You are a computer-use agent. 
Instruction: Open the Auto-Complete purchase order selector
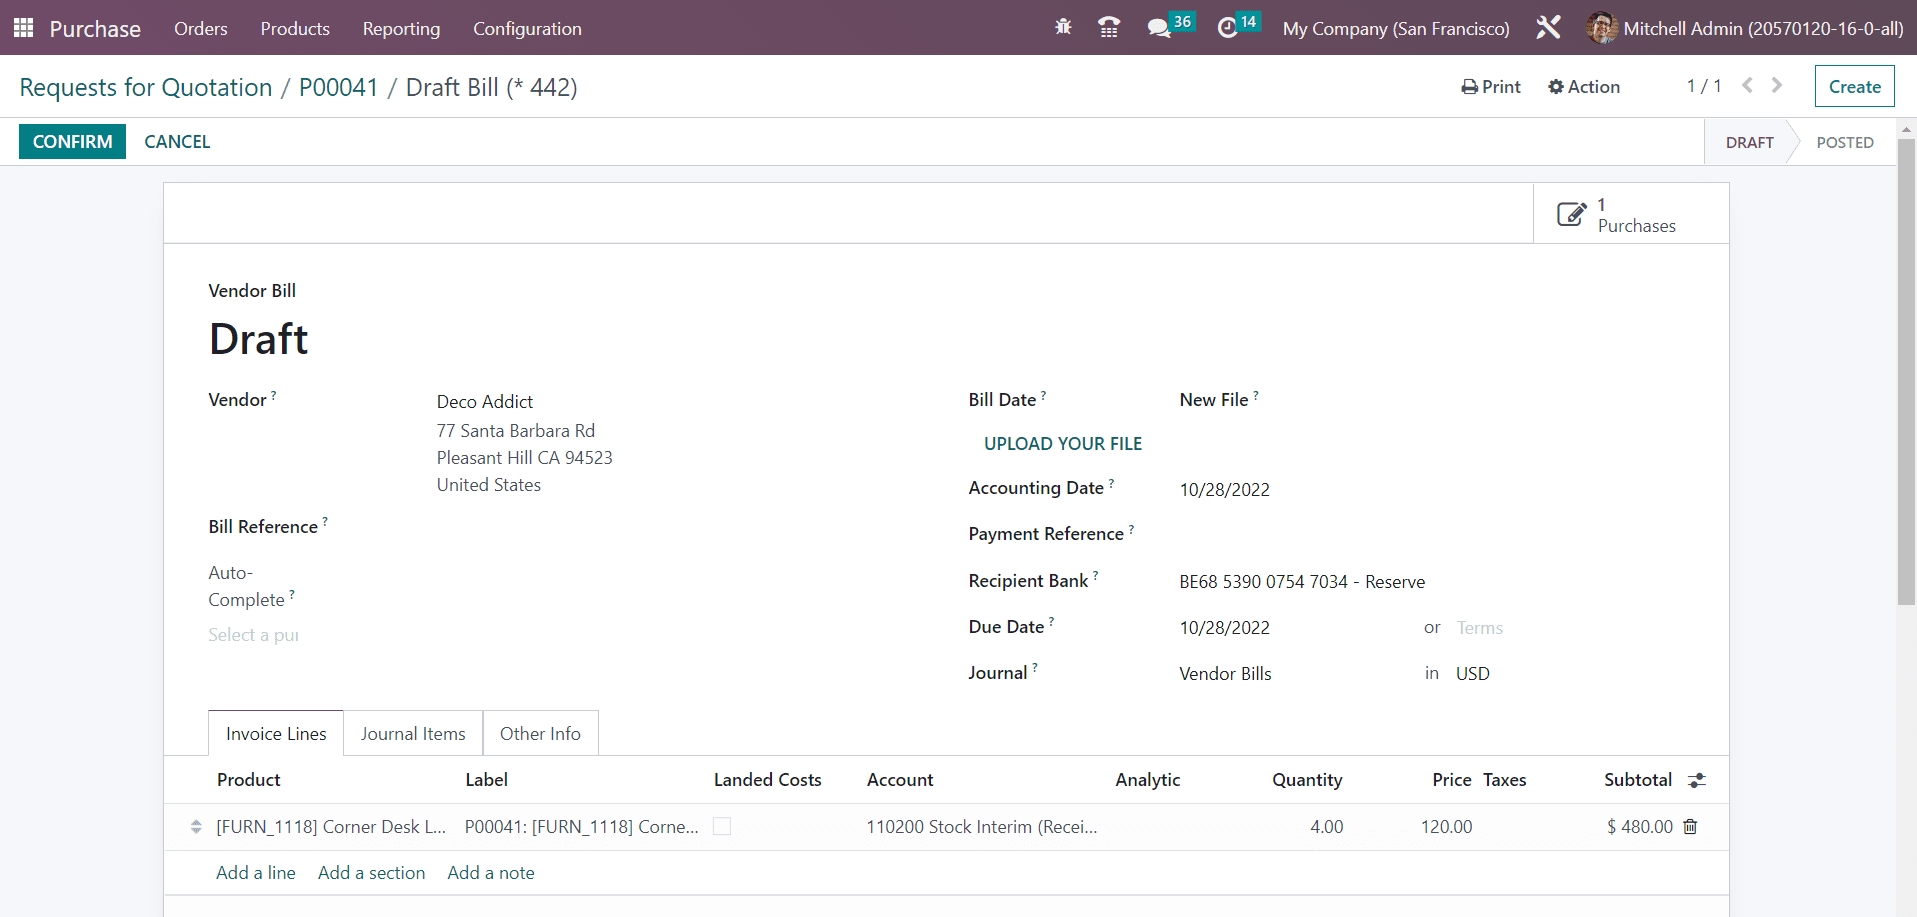(254, 635)
